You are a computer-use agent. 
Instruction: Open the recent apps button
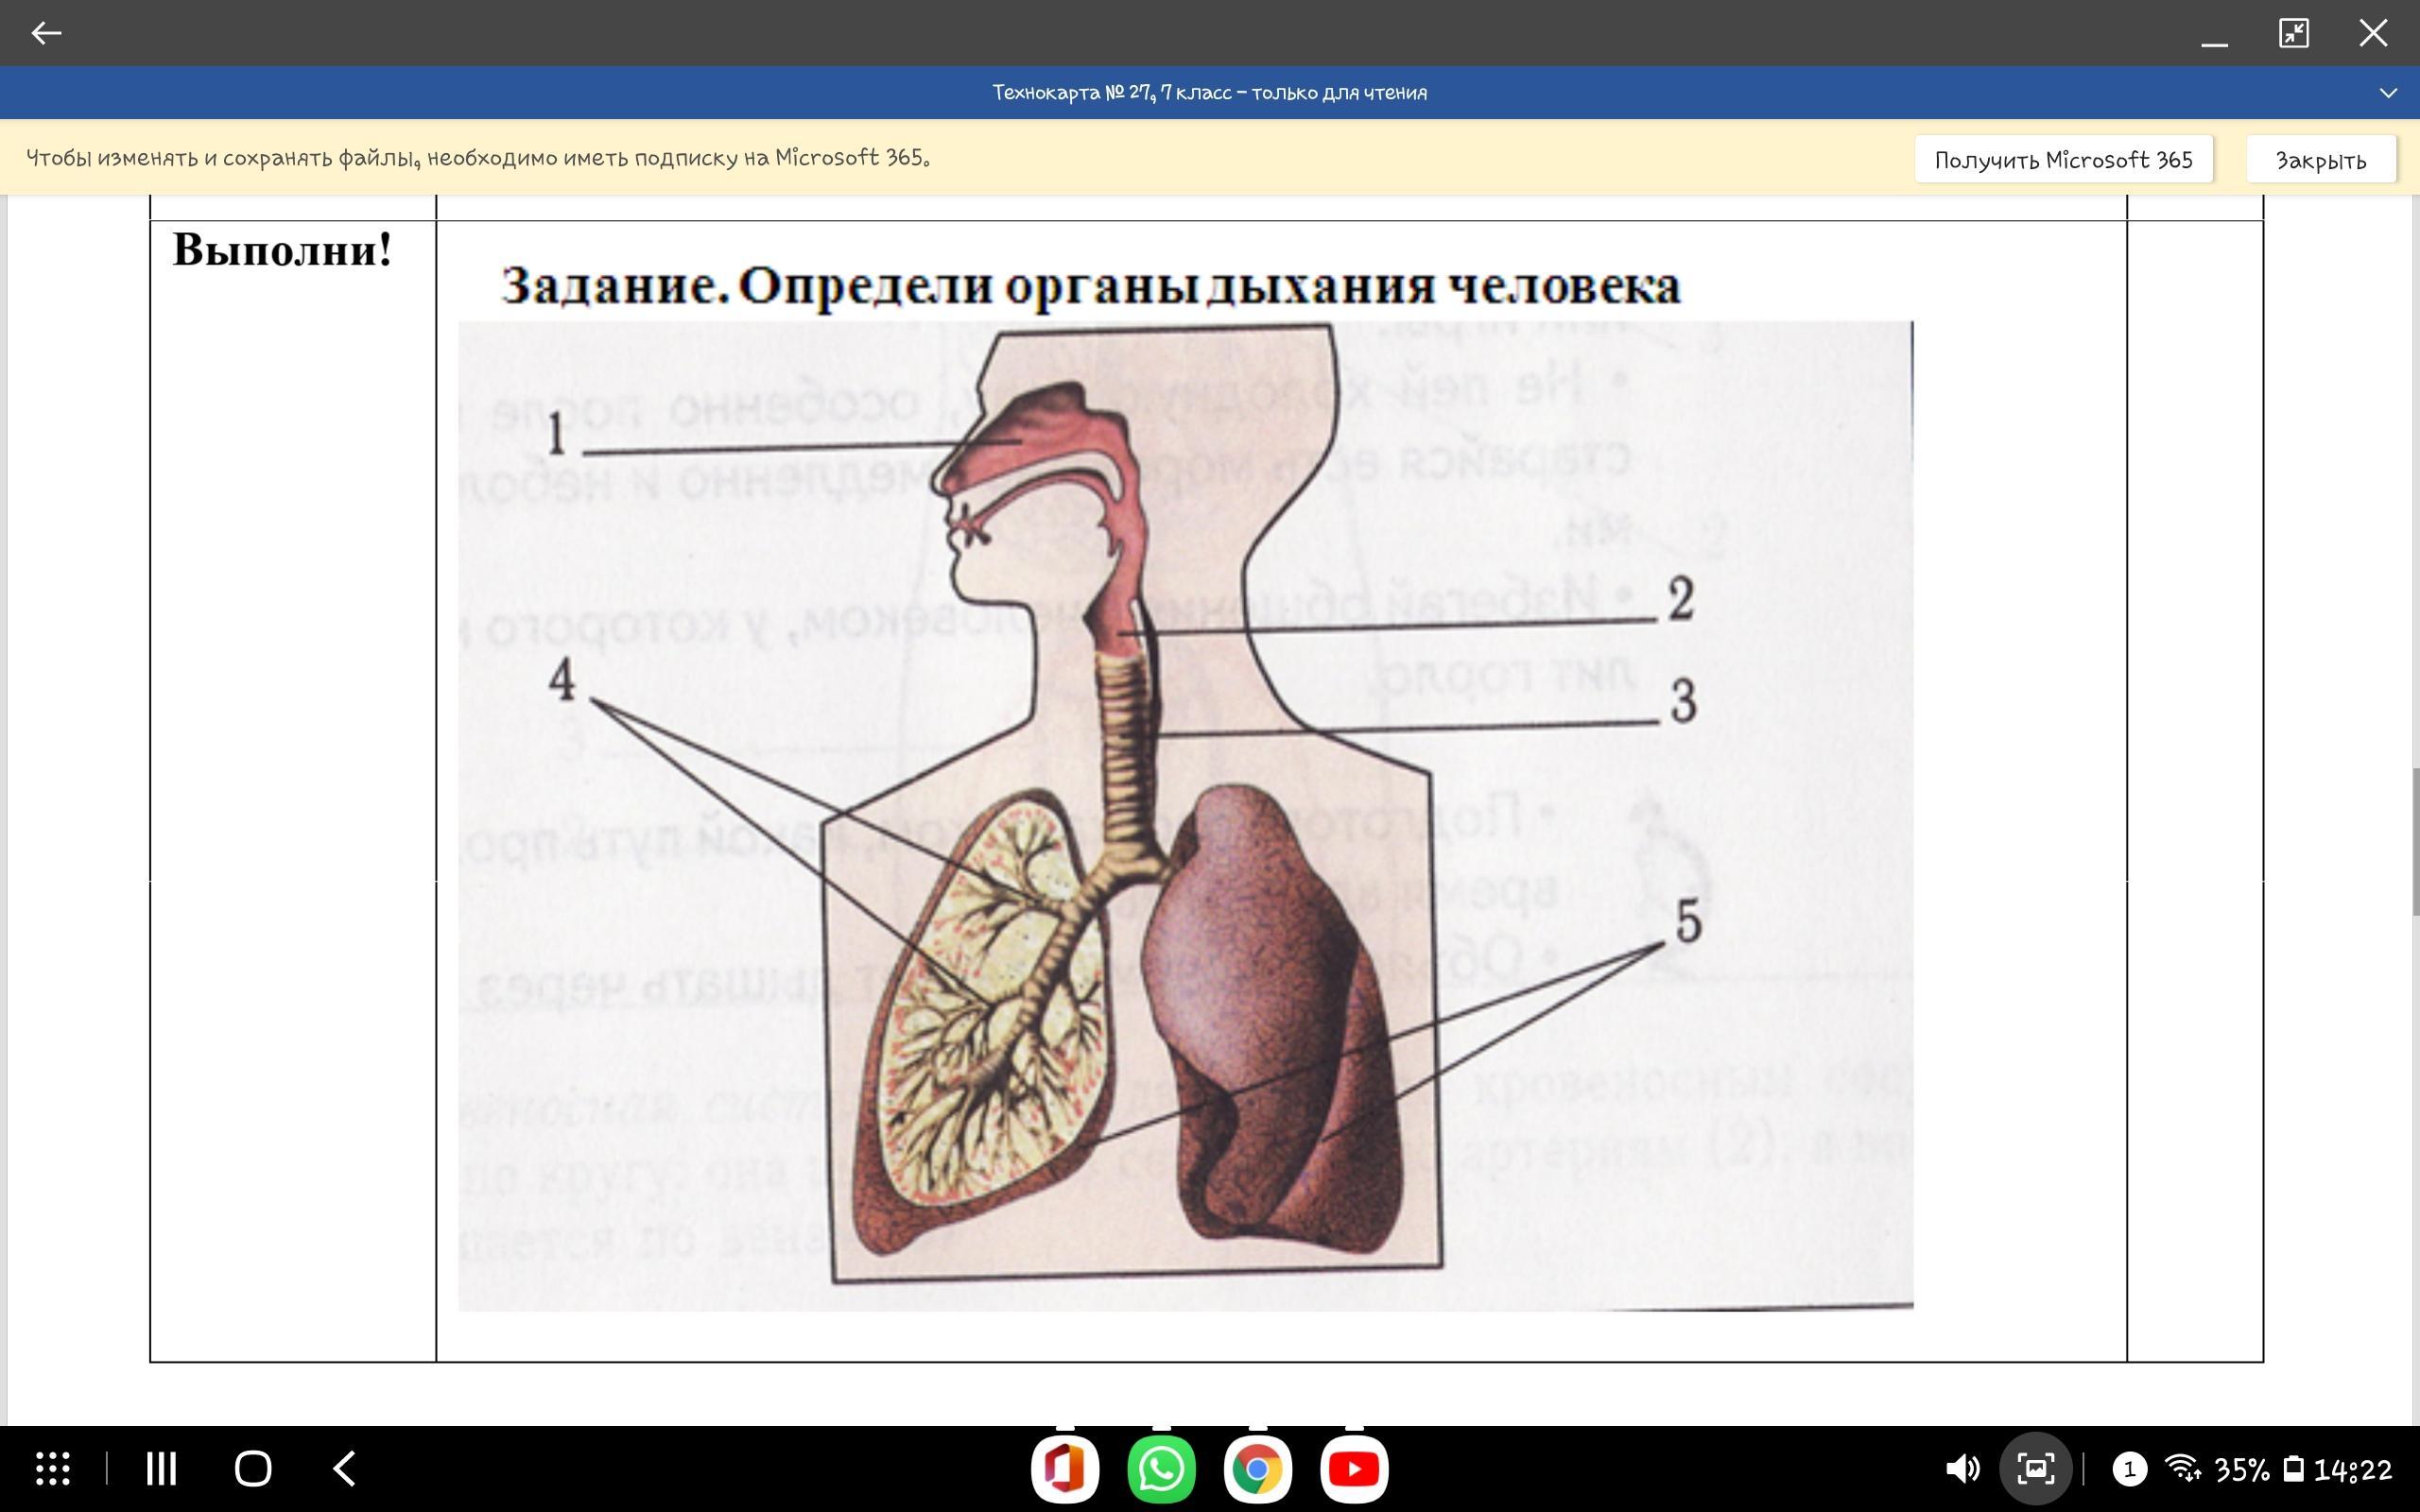[x=161, y=1468]
